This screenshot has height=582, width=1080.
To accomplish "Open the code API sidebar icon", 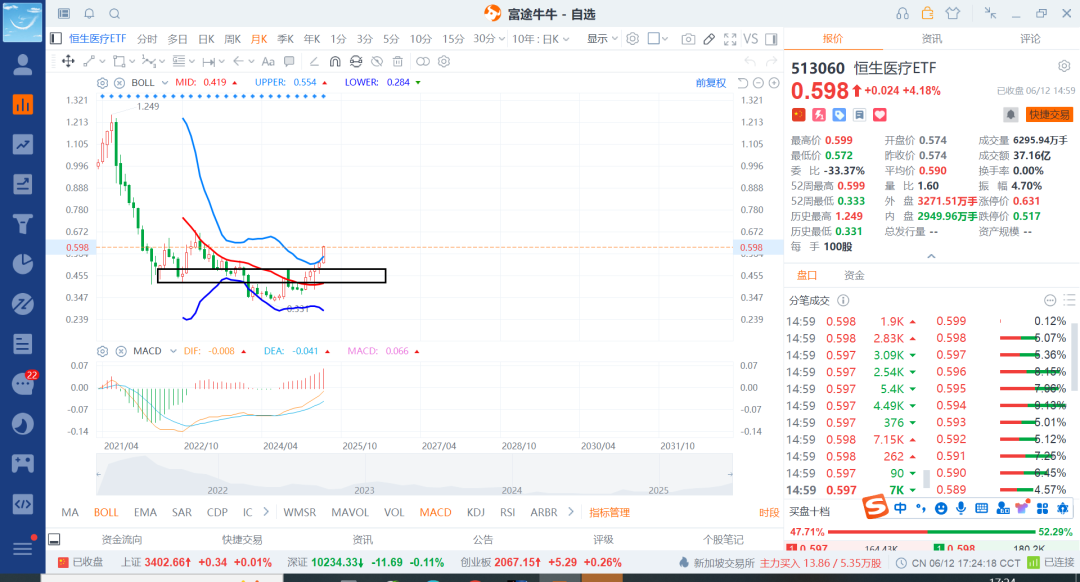I will coord(23,503).
